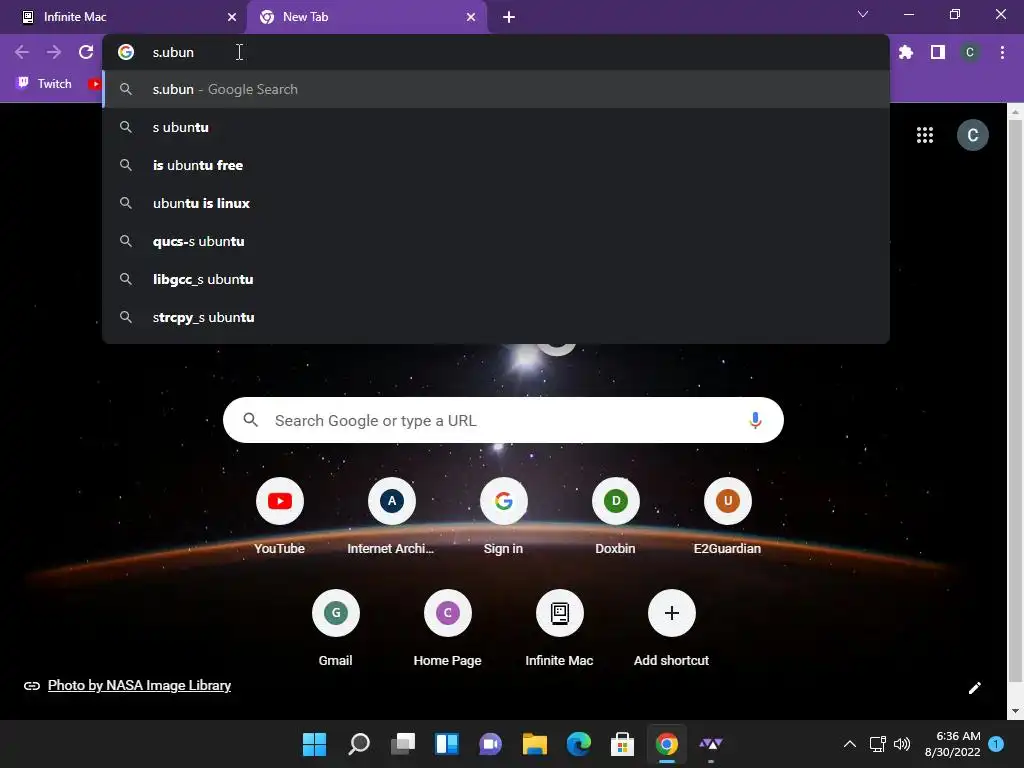Pick the 'is ubuntu free' suggestion
This screenshot has width=1024, height=768.
click(x=496, y=165)
